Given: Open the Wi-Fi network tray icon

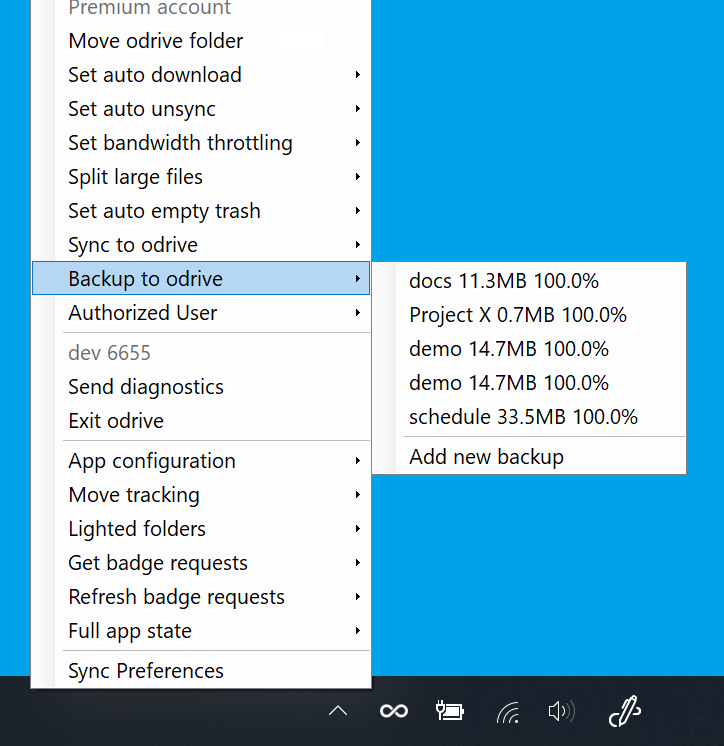Looking at the screenshot, I should 508,712.
